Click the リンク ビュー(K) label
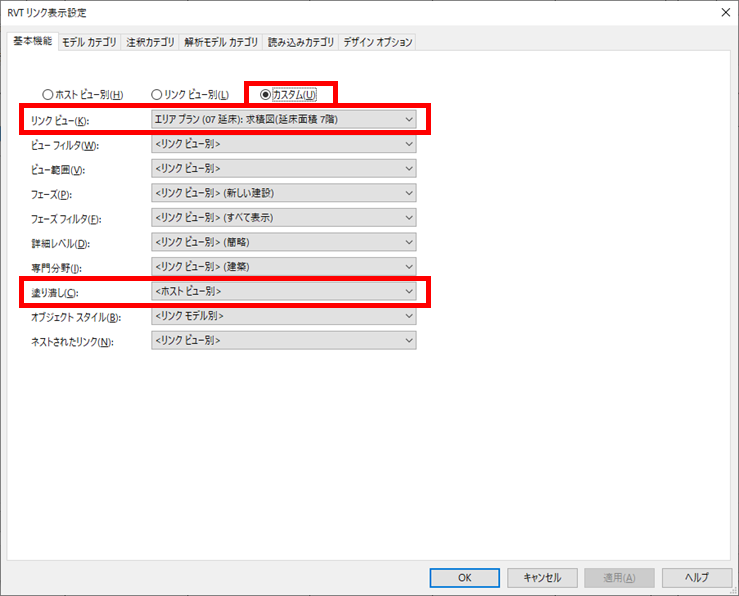The width and height of the screenshot is (739, 596). tap(60, 121)
